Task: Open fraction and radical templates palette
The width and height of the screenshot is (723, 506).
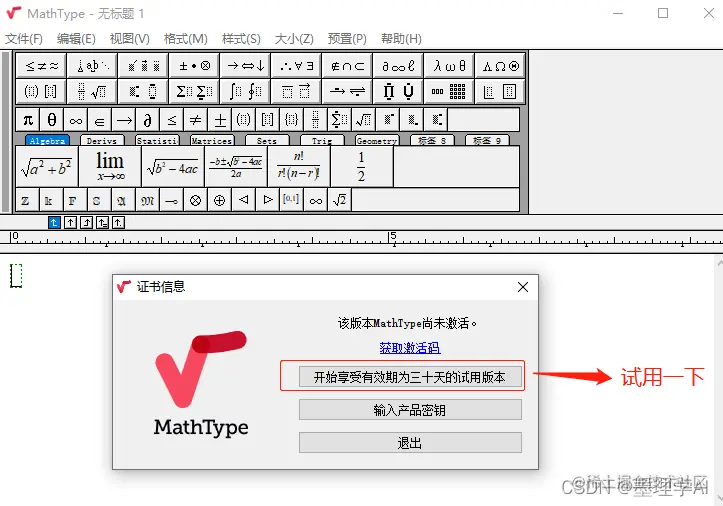Action: (93, 91)
